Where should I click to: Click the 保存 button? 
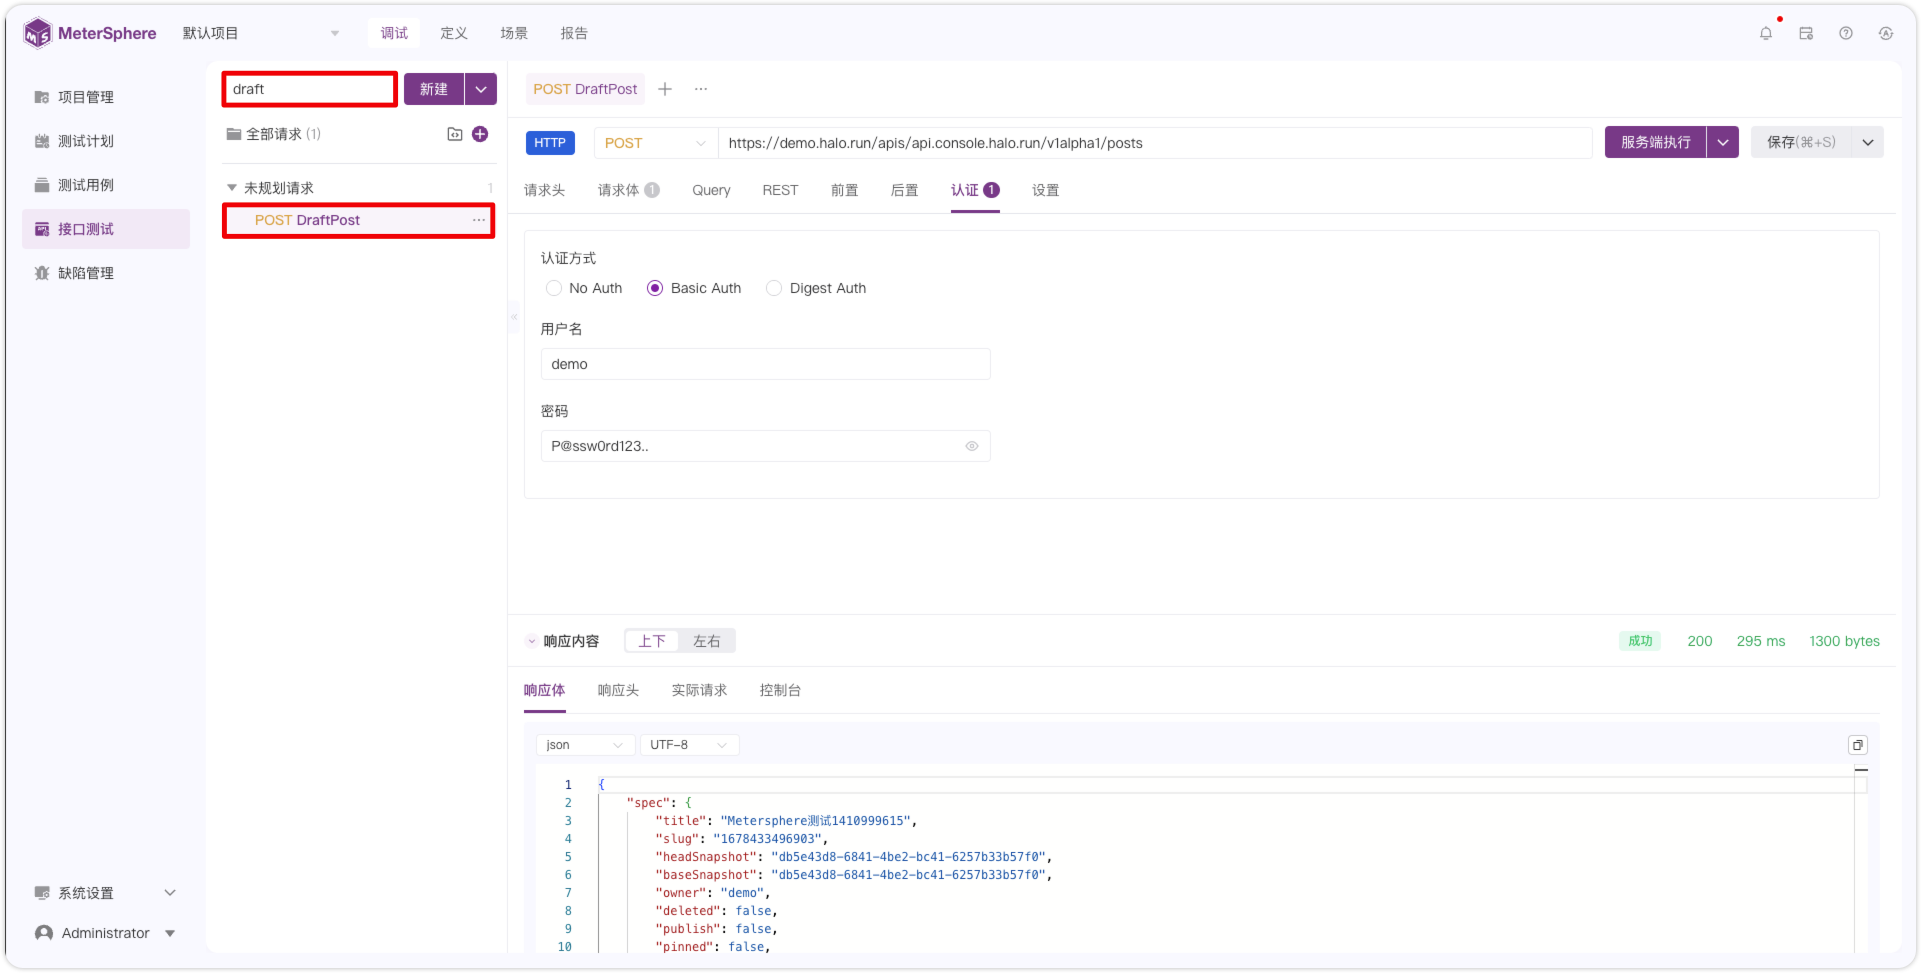pyautogui.click(x=1801, y=142)
